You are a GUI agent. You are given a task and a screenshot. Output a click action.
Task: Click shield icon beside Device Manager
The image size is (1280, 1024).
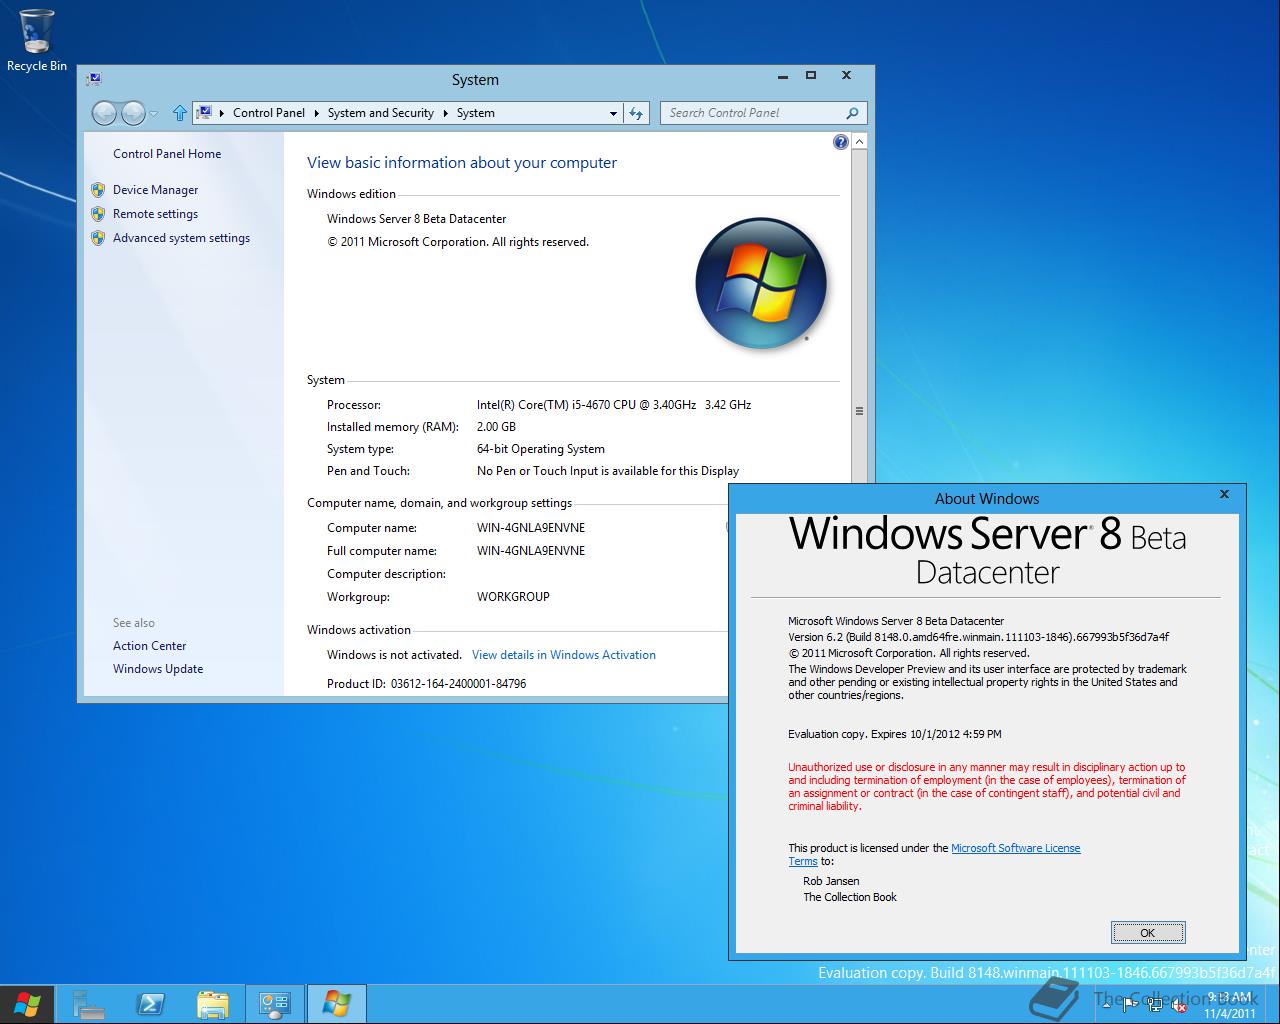[x=98, y=190]
